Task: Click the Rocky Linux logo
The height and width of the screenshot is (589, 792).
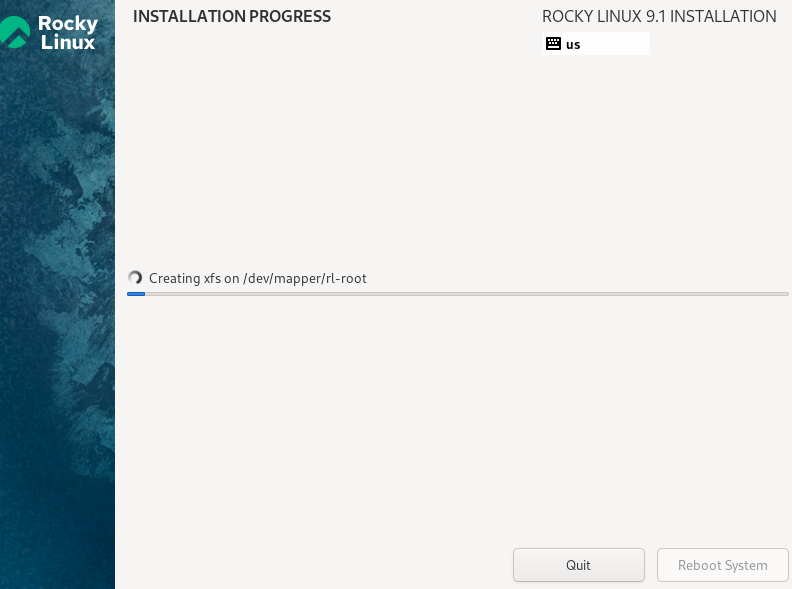Action: point(48,32)
